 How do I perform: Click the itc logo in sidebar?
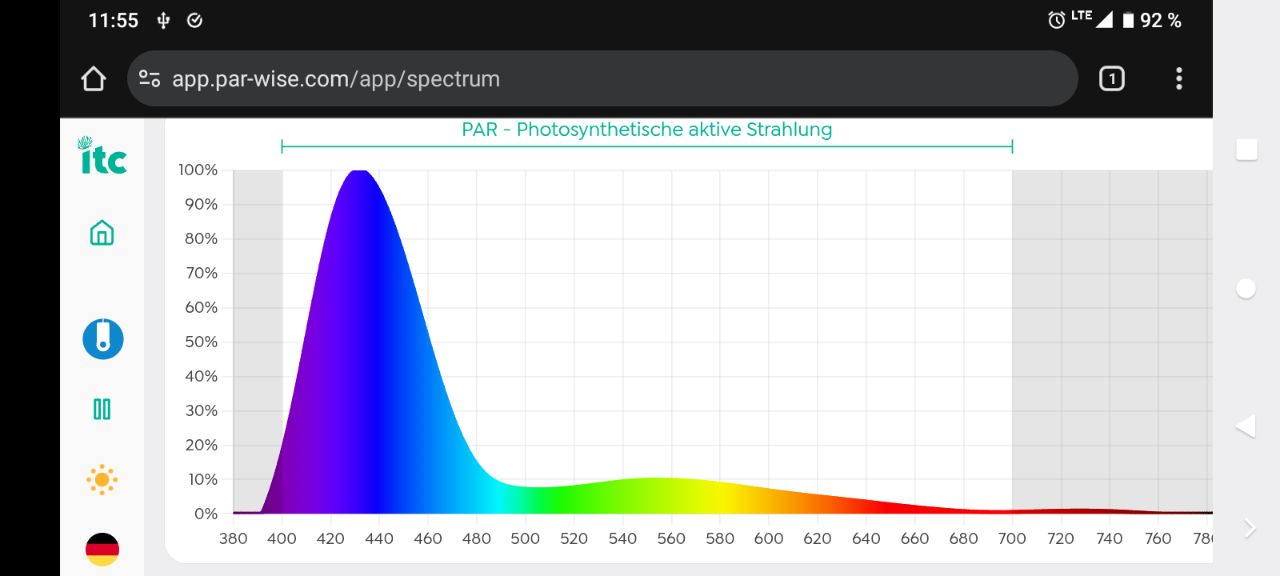pyautogui.click(x=102, y=156)
